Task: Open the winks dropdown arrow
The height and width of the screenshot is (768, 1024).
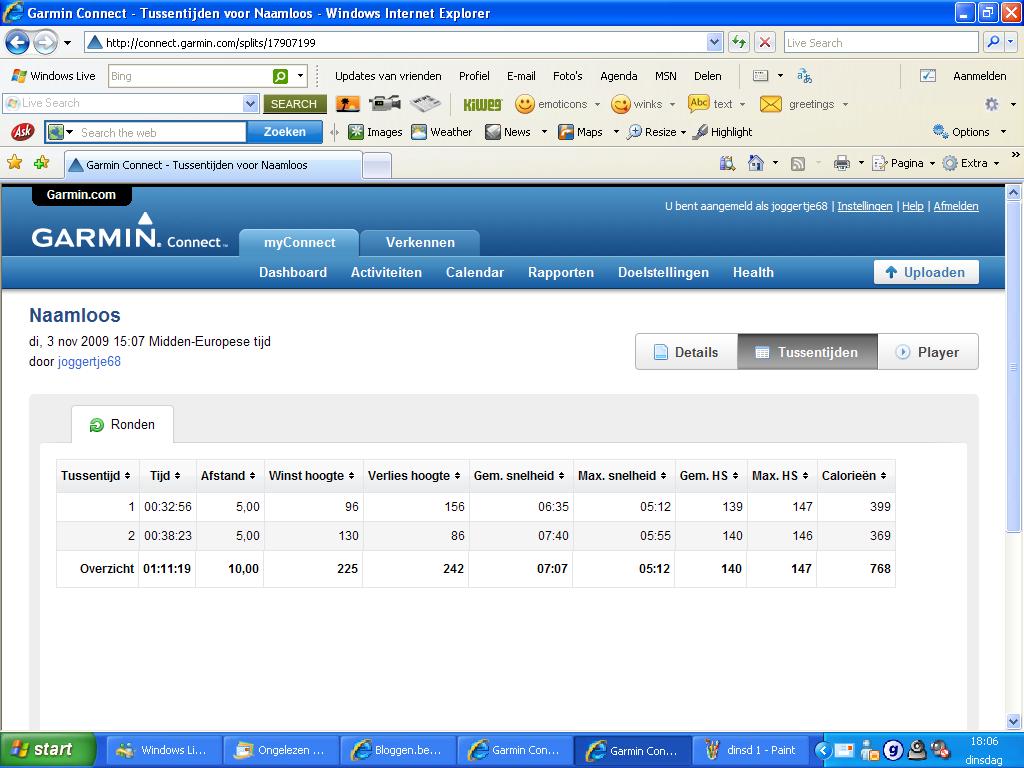Action: pos(672,104)
